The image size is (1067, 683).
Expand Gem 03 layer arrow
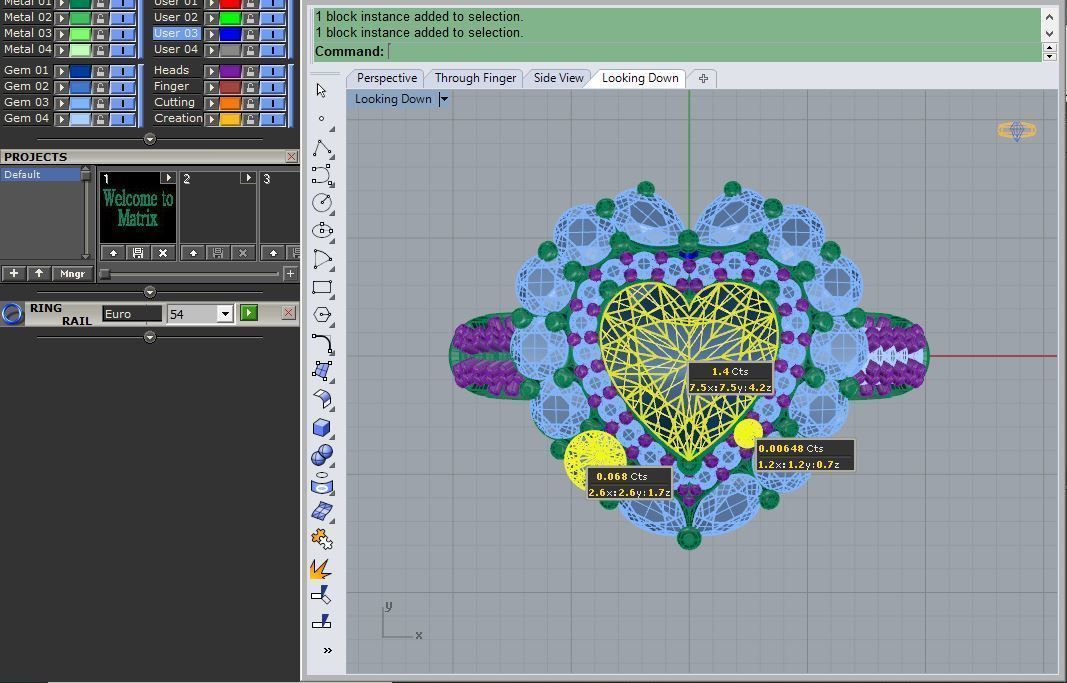61,103
